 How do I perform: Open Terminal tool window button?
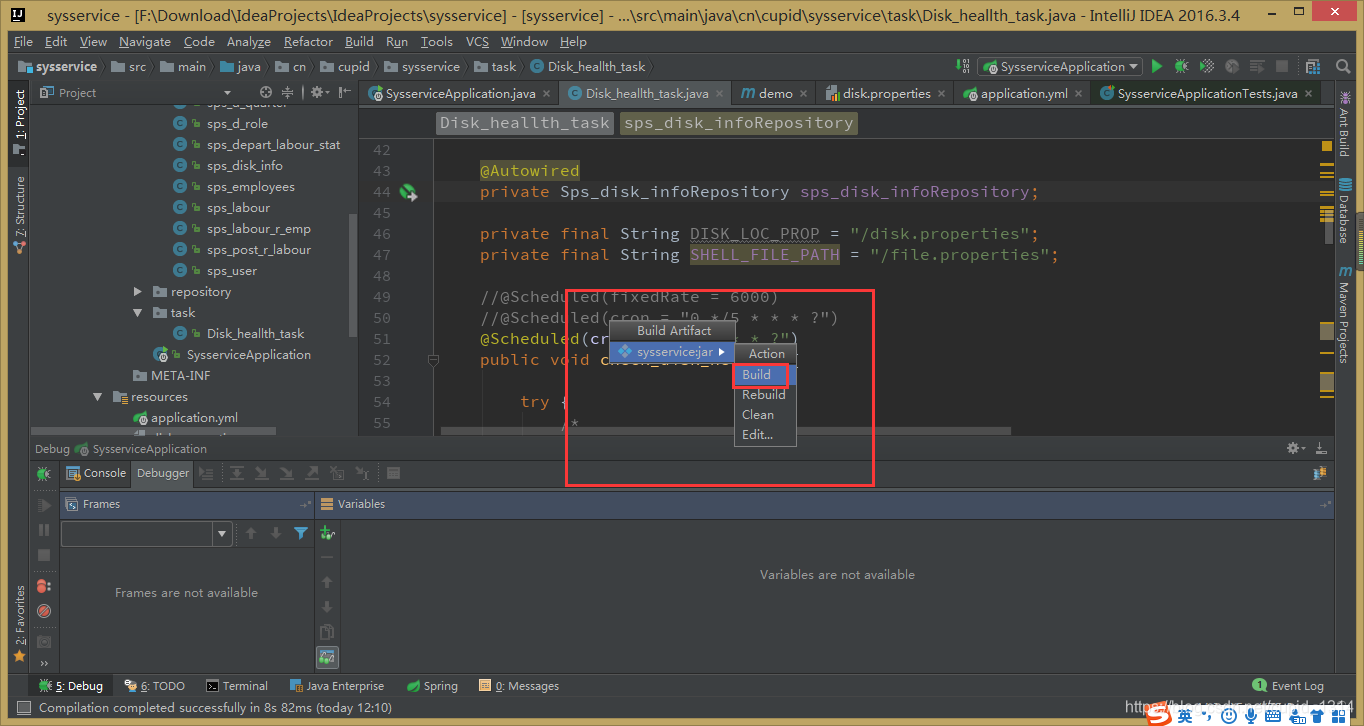[237, 686]
